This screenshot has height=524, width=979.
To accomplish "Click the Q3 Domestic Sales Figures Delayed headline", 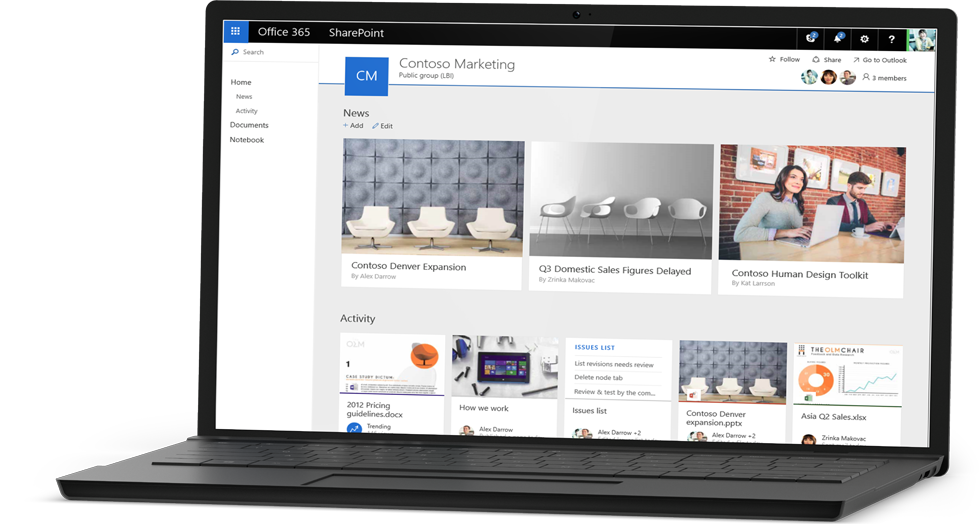I will (614, 270).
